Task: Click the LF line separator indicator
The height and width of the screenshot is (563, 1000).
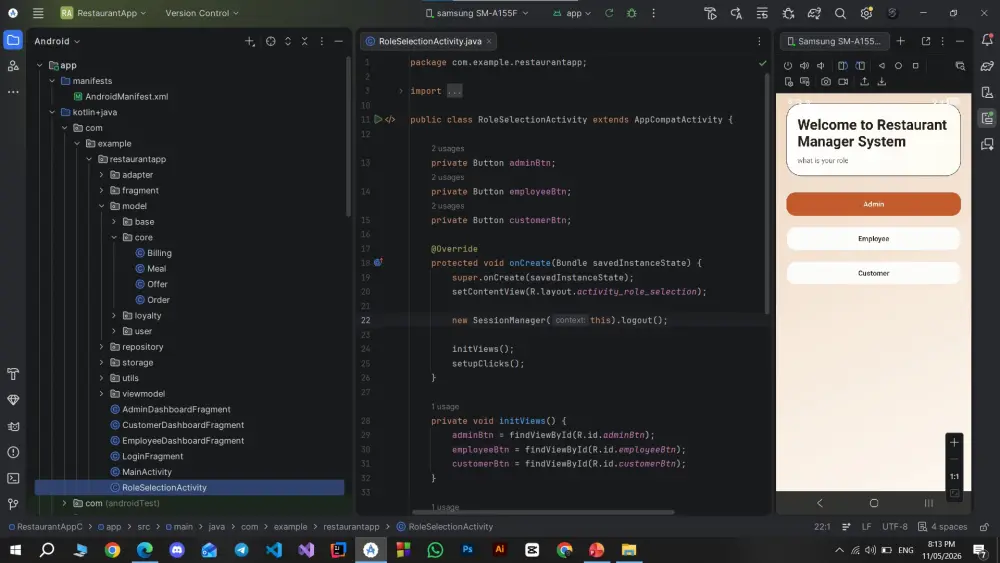Action: (866, 527)
